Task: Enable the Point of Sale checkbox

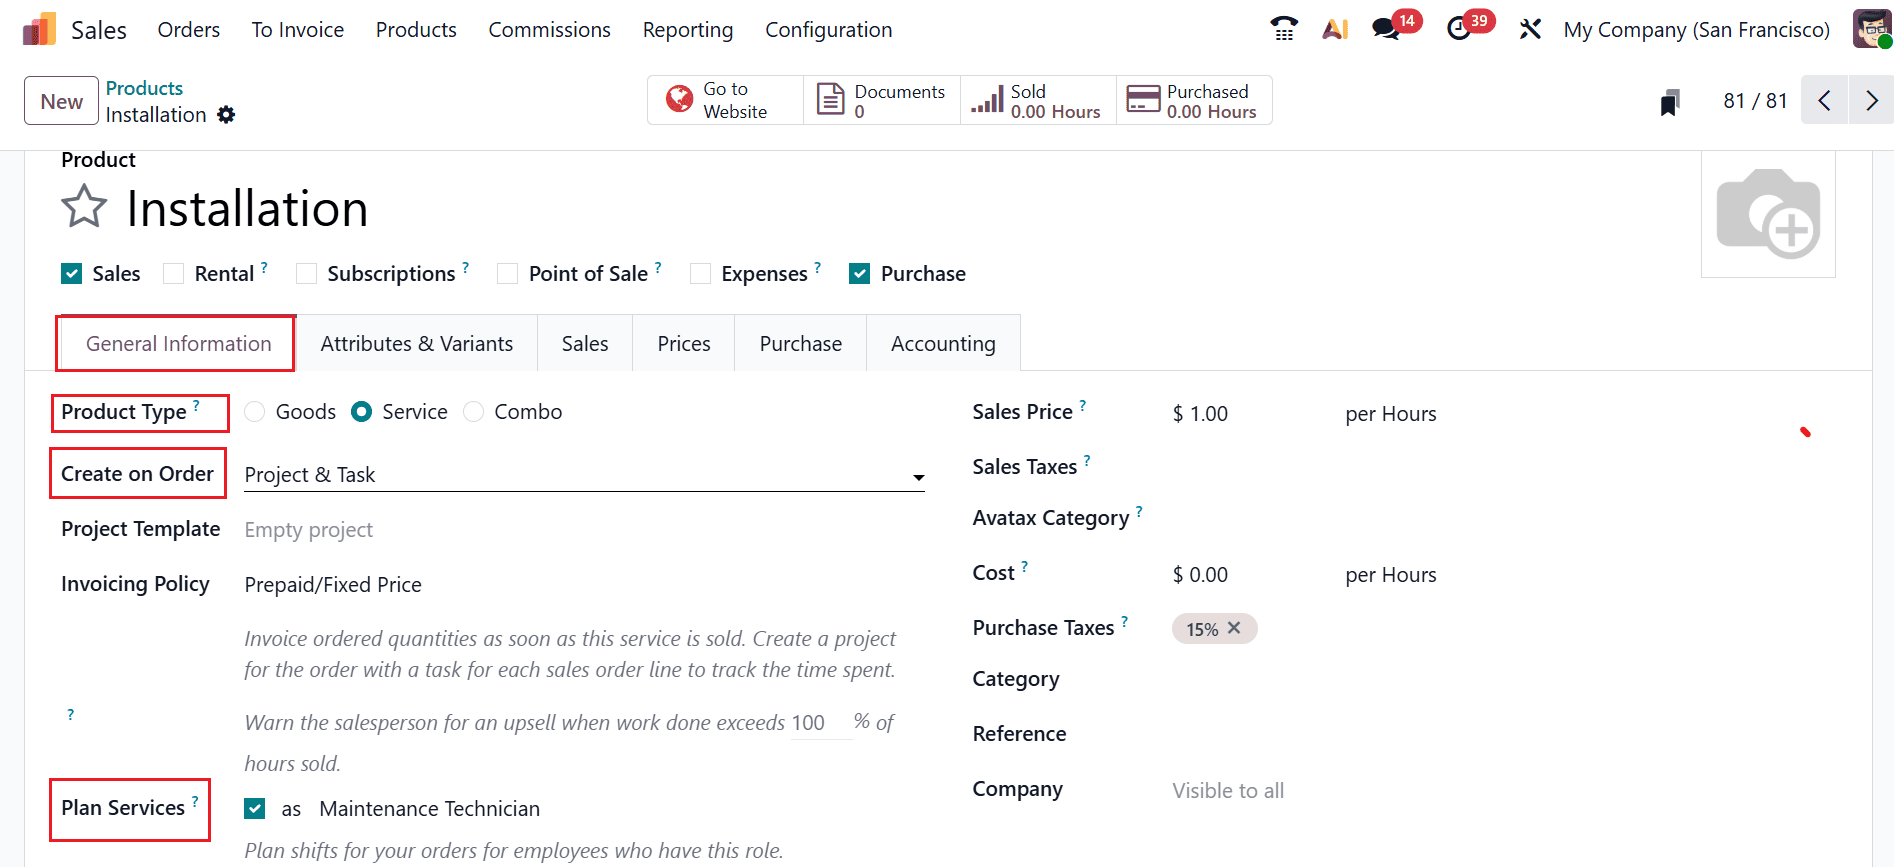Action: tap(508, 274)
